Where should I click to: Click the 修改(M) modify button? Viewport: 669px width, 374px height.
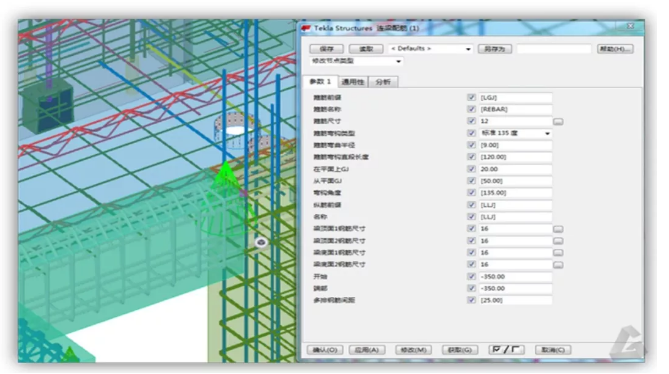[x=413, y=350]
